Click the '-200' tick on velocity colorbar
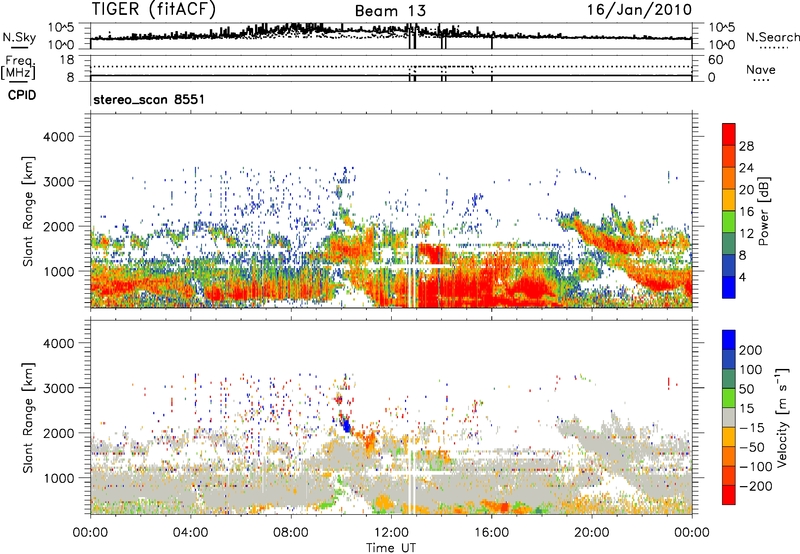Screen dimensions: 800x554 [x=756, y=486]
